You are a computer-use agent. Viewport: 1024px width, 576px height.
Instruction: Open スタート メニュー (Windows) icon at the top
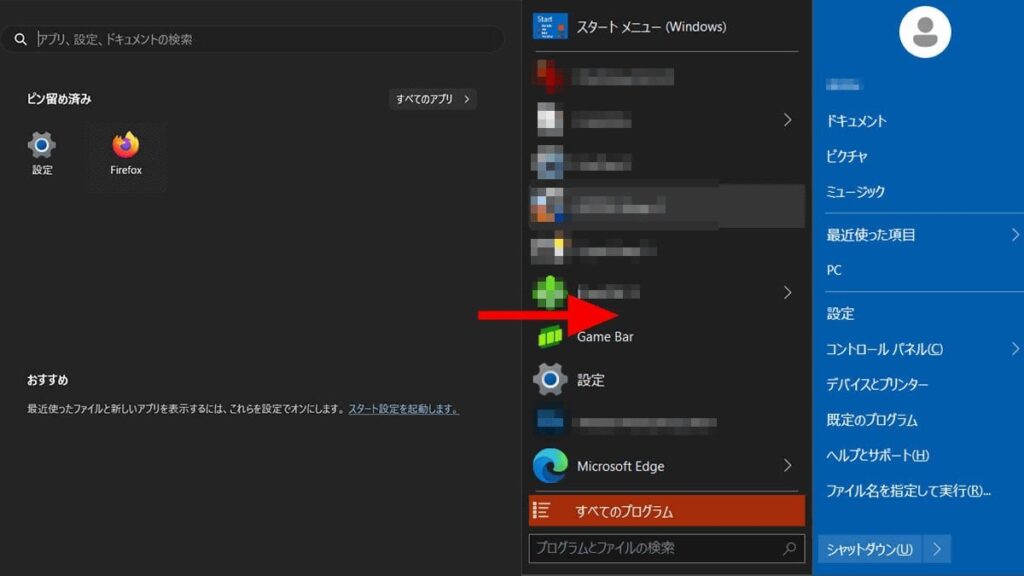(x=550, y=27)
